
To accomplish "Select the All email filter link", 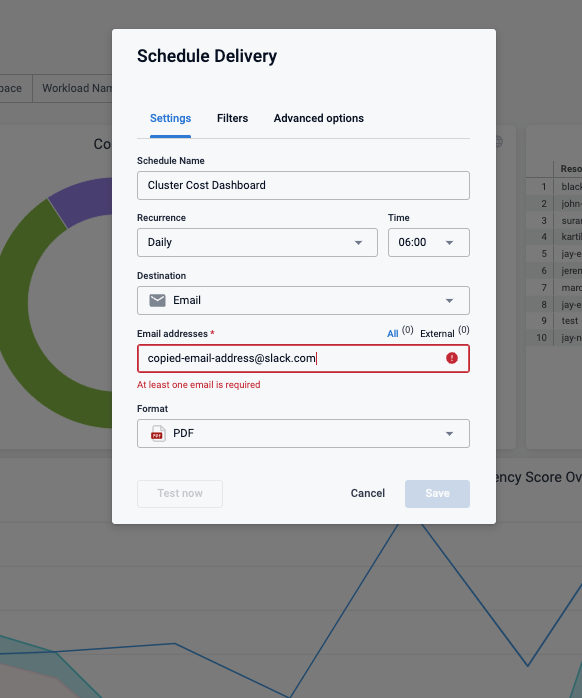I will pyautogui.click(x=393, y=333).
